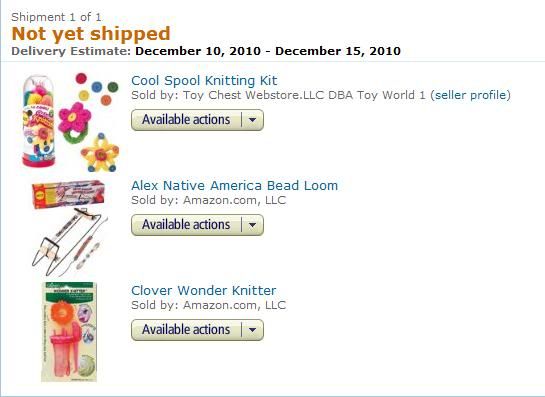Click Available actions button for Cool Spool Kit

[x=186, y=120]
